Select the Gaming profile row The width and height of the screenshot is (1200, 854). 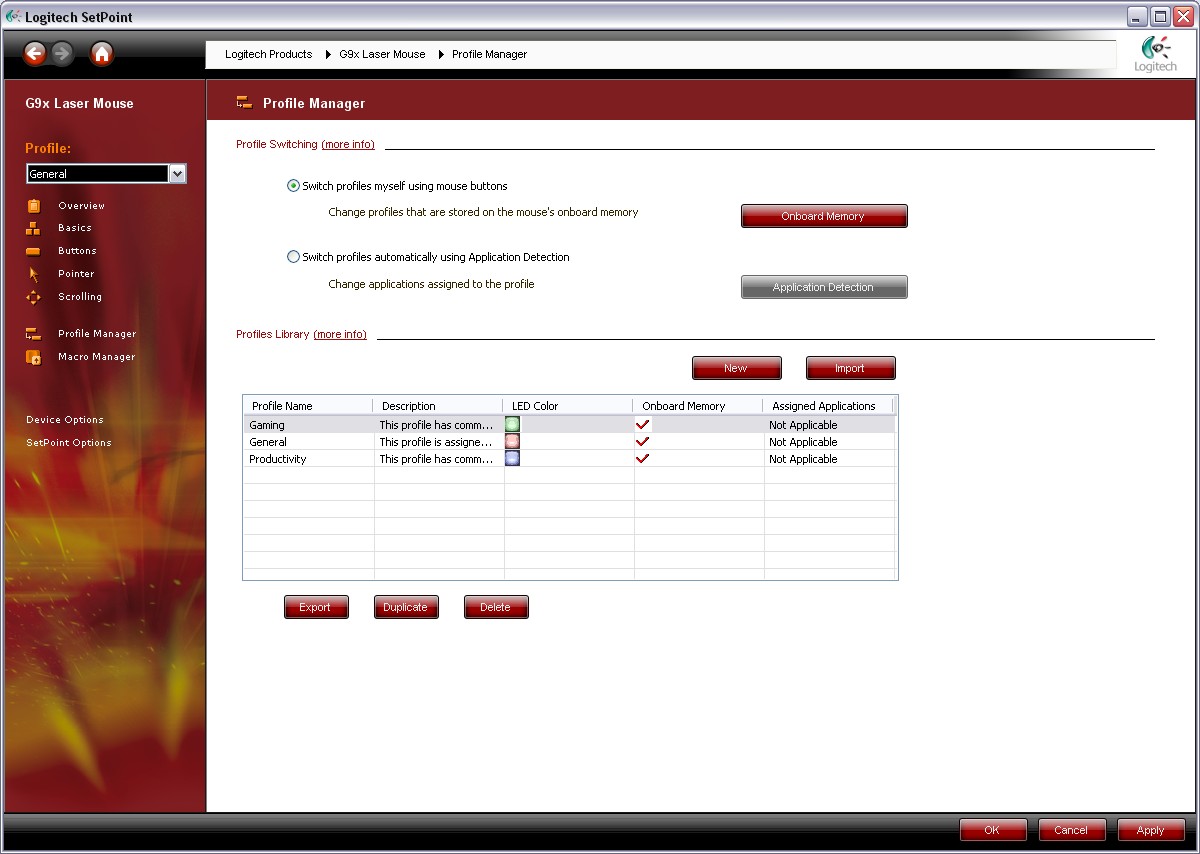[570, 425]
